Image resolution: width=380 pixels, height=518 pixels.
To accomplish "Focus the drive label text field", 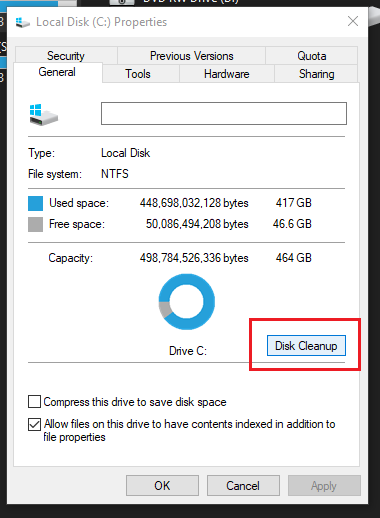I will click(x=224, y=114).
